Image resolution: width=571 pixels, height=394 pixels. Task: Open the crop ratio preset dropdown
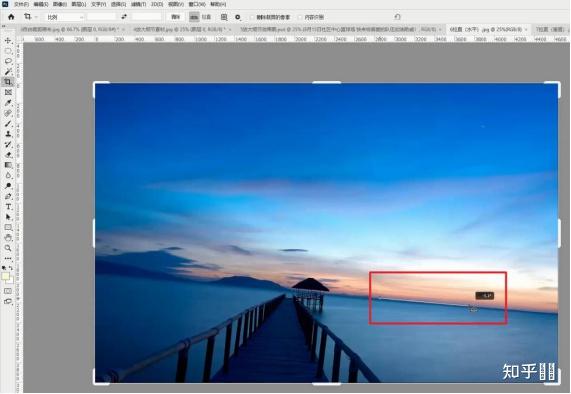click(x=64, y=17)
